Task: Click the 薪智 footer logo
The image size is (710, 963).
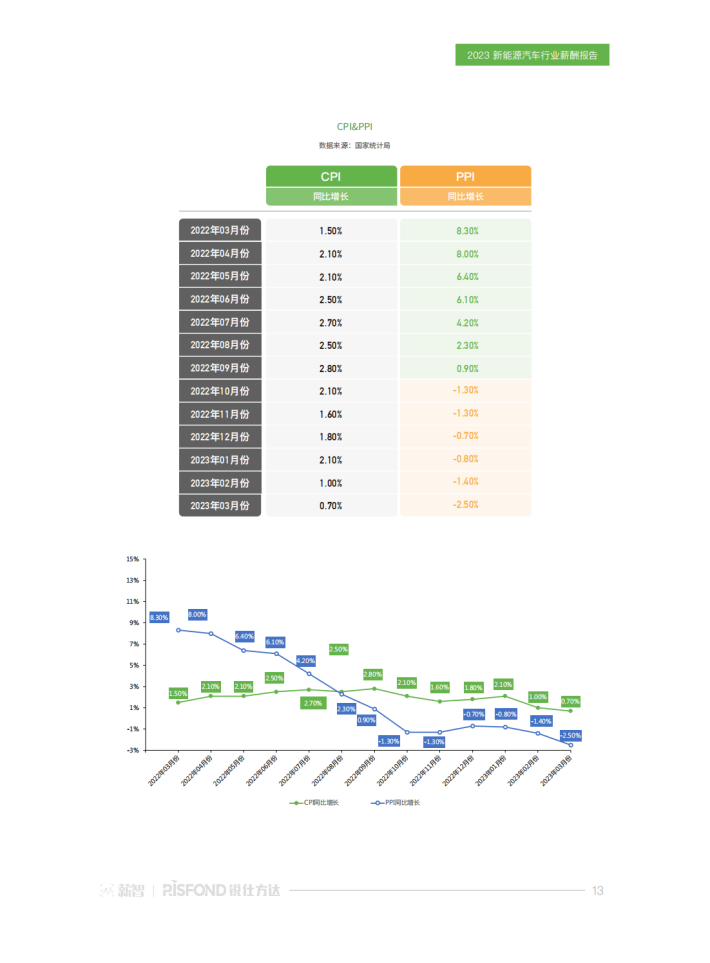Action: point(122,890)
